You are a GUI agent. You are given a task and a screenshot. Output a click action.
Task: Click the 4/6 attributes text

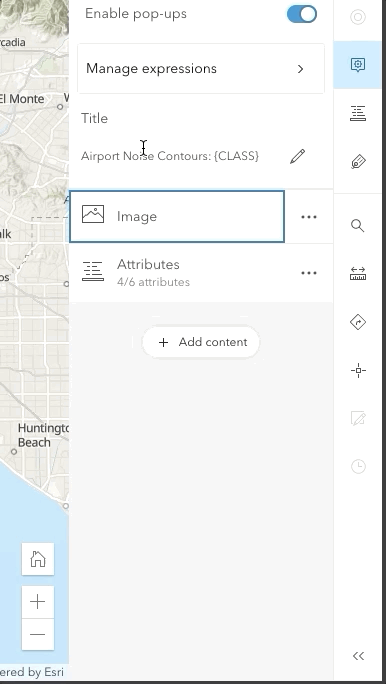click(x=153, y=282)
